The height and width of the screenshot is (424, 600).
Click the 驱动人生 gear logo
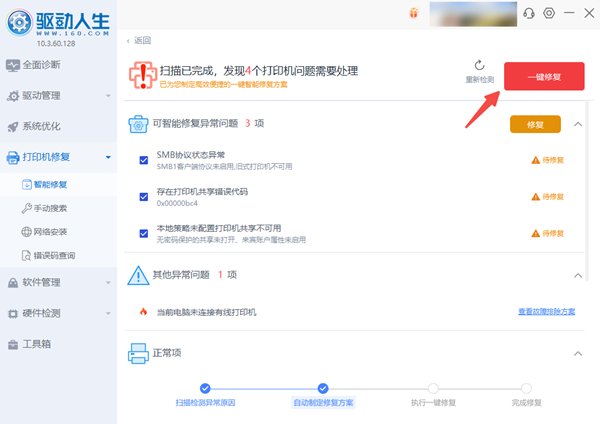(19, 23)
